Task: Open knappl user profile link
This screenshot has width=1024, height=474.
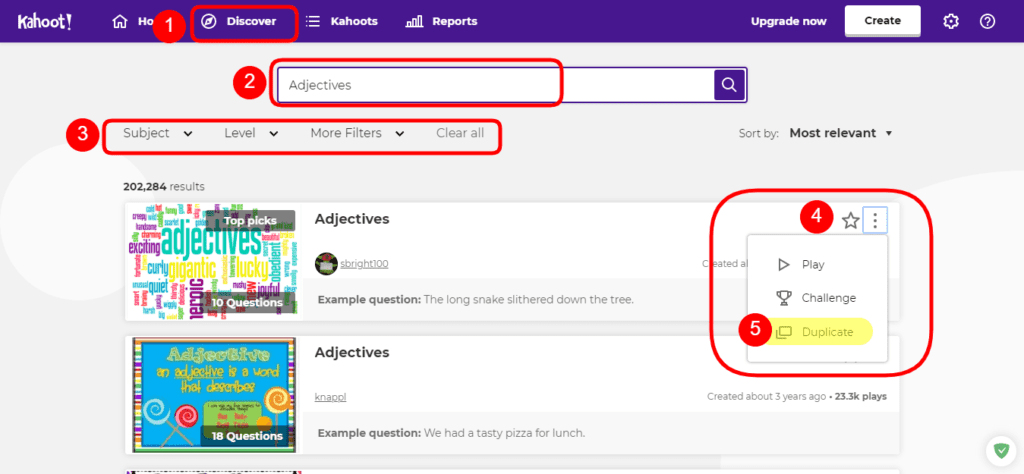Action: click(330, 397)
